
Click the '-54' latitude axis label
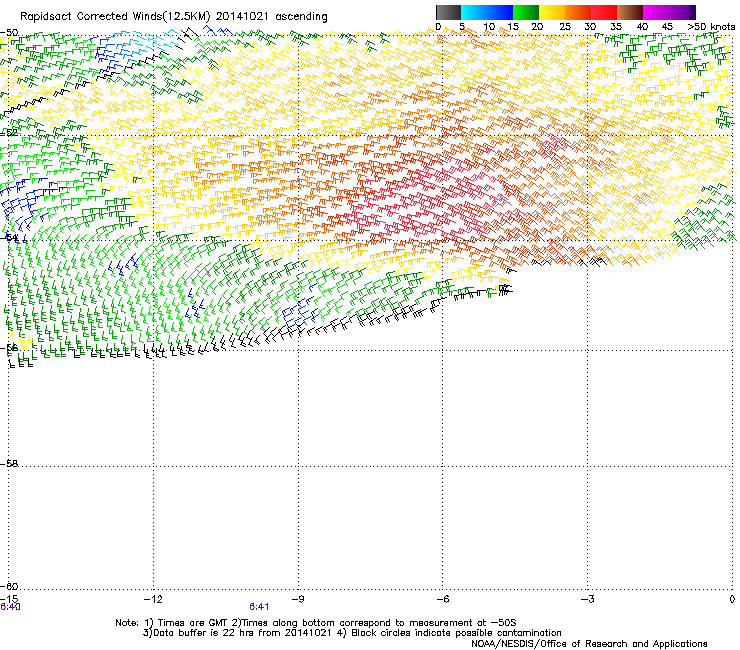tap(9, 237)
